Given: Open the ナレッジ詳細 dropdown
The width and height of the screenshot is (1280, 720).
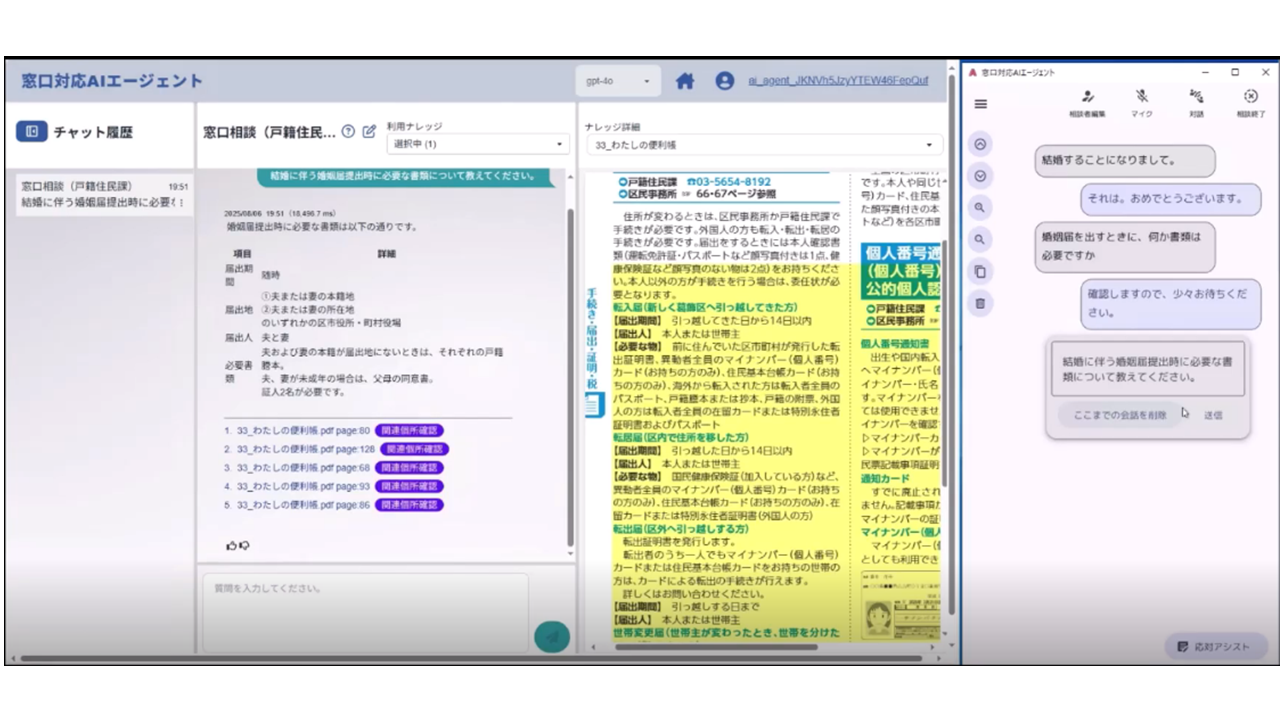Looking at the screenshot, I should 762,144.
